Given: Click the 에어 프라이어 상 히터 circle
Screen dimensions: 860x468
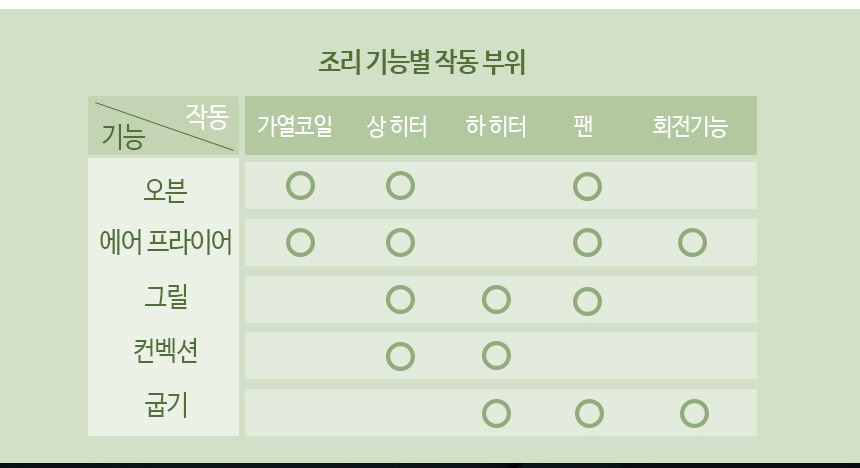Looking at the screenshot, I should coord(400,242).
